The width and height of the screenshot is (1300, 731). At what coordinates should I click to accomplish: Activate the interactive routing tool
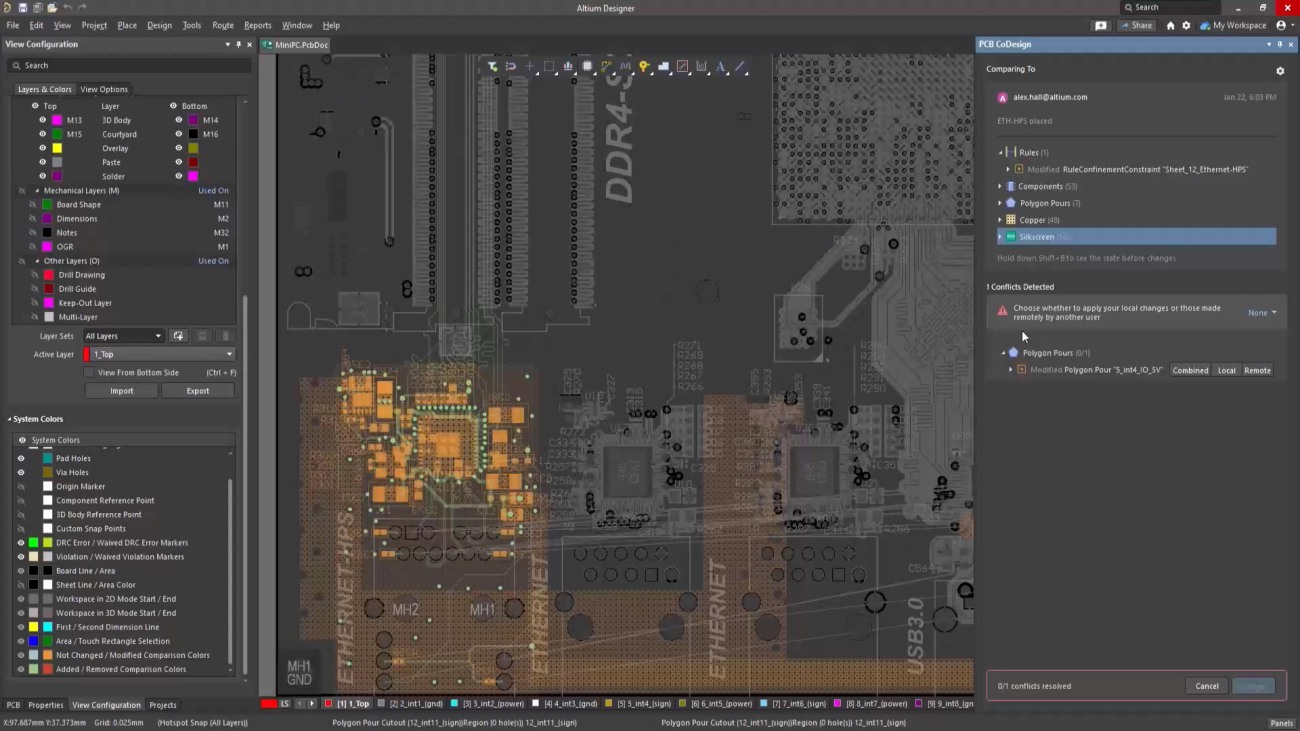coord(605,66)
